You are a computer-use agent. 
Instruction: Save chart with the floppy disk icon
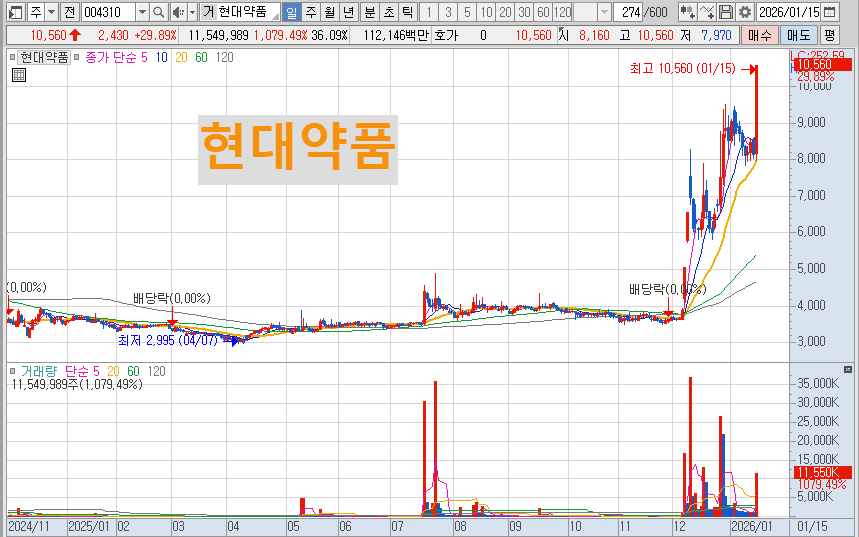726,12
